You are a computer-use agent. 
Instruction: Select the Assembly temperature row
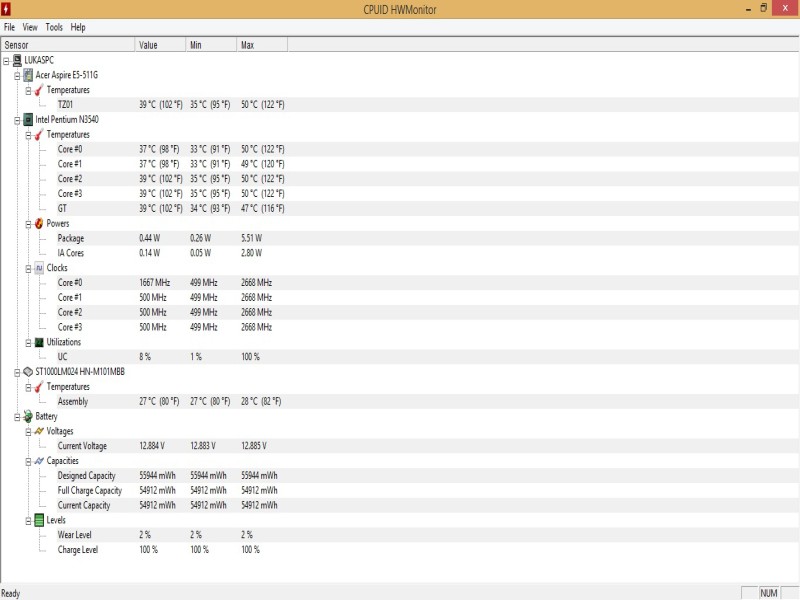click(x=427, y=402)
